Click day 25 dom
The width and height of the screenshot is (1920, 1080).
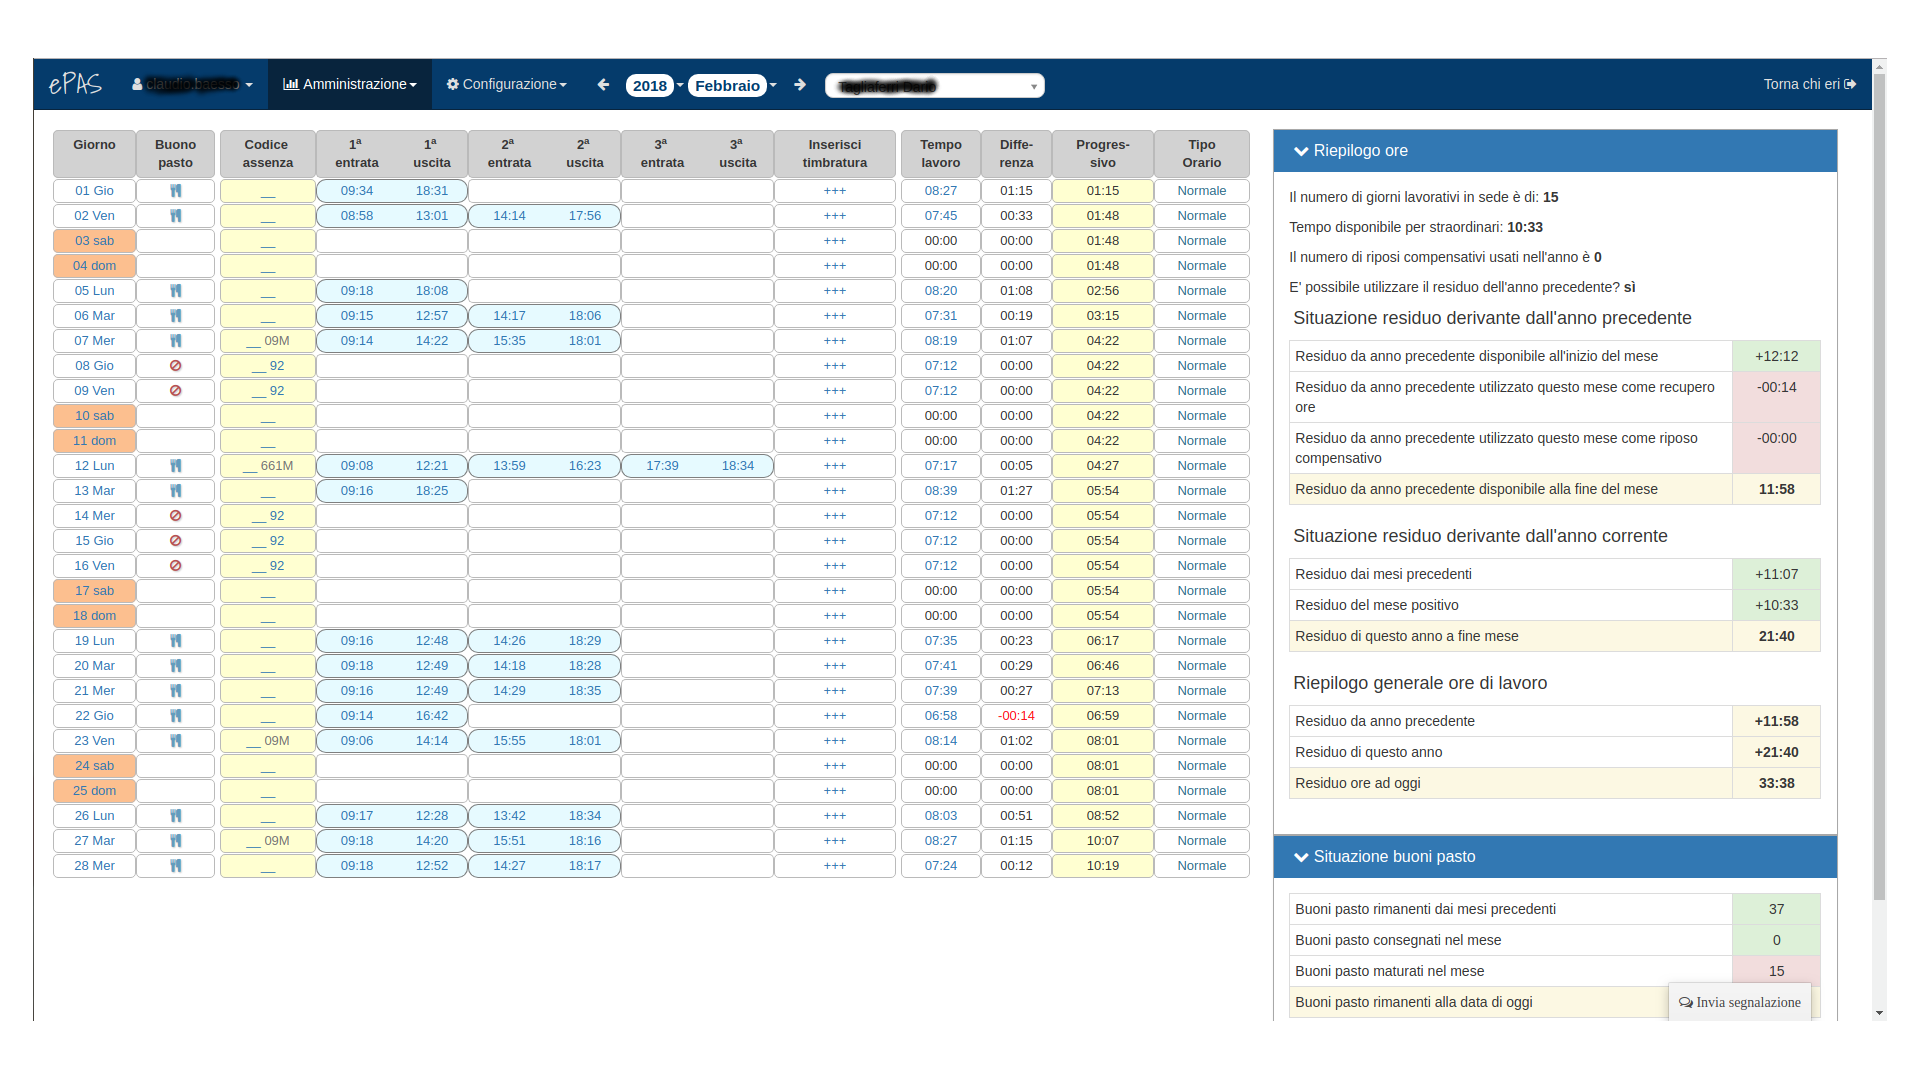point(94,791)
